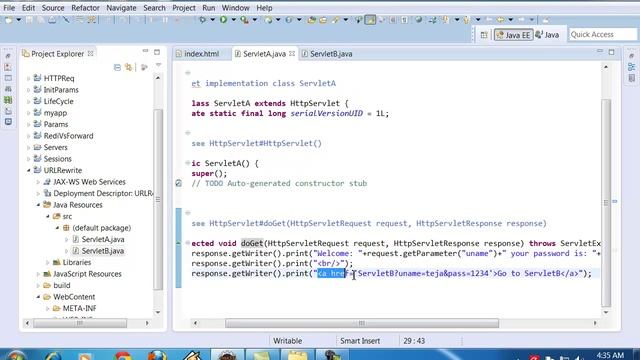This screenshot has width=640, height=360.
Task: Select the Sessions project
Action: [58, 159]
